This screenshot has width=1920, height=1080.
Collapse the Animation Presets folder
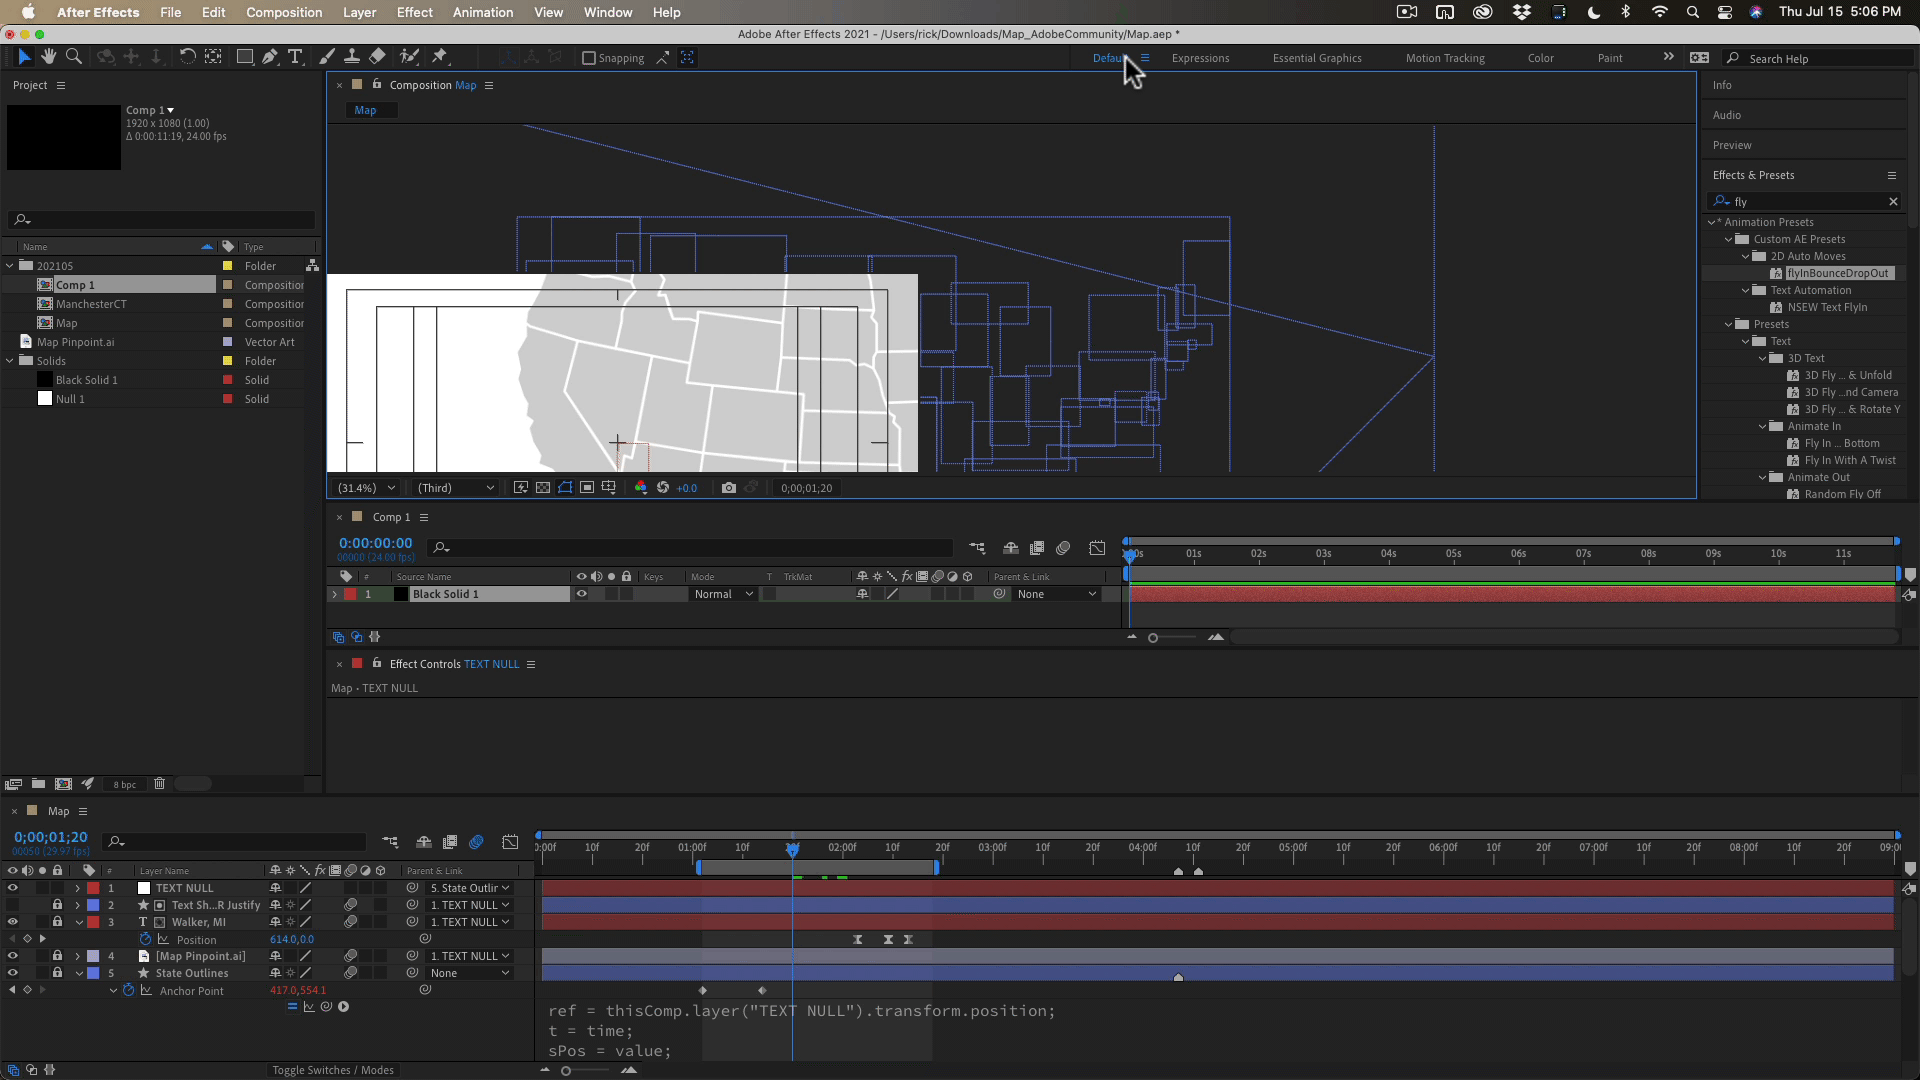(x=1713, y=222)
